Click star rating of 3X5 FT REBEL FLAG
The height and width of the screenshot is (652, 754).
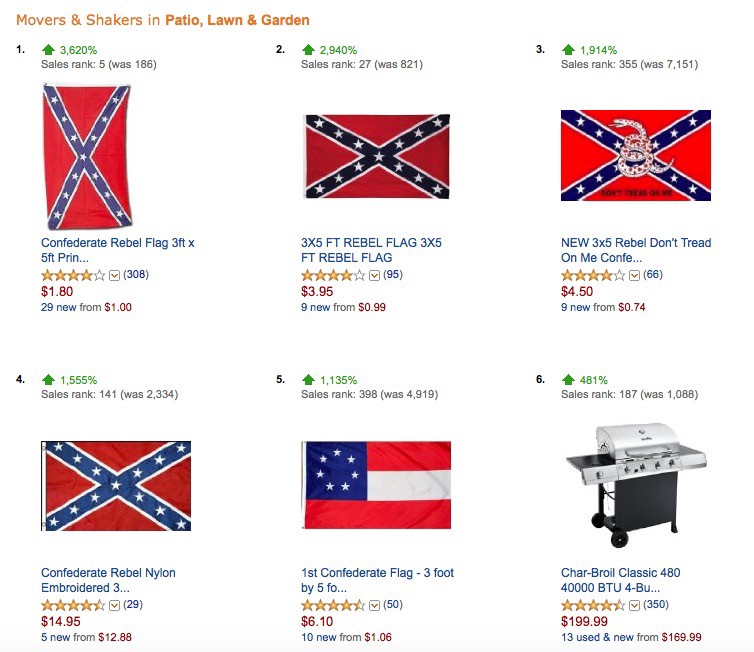(333, 275)
